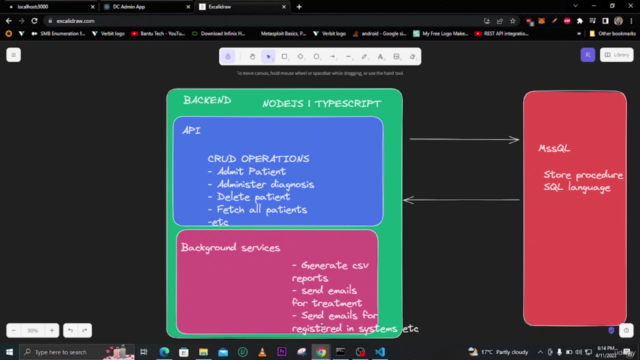Switch to the DC Admin App tab
This screenshot has height=360, width=640.
coord(146,7)
